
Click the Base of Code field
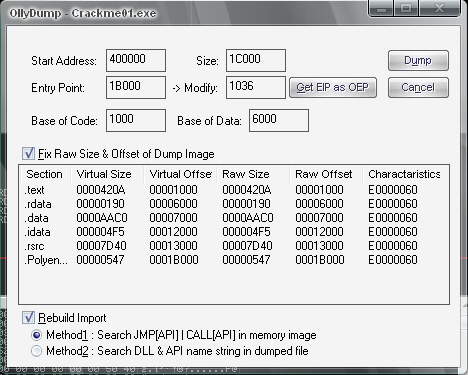tap(136, 120)
